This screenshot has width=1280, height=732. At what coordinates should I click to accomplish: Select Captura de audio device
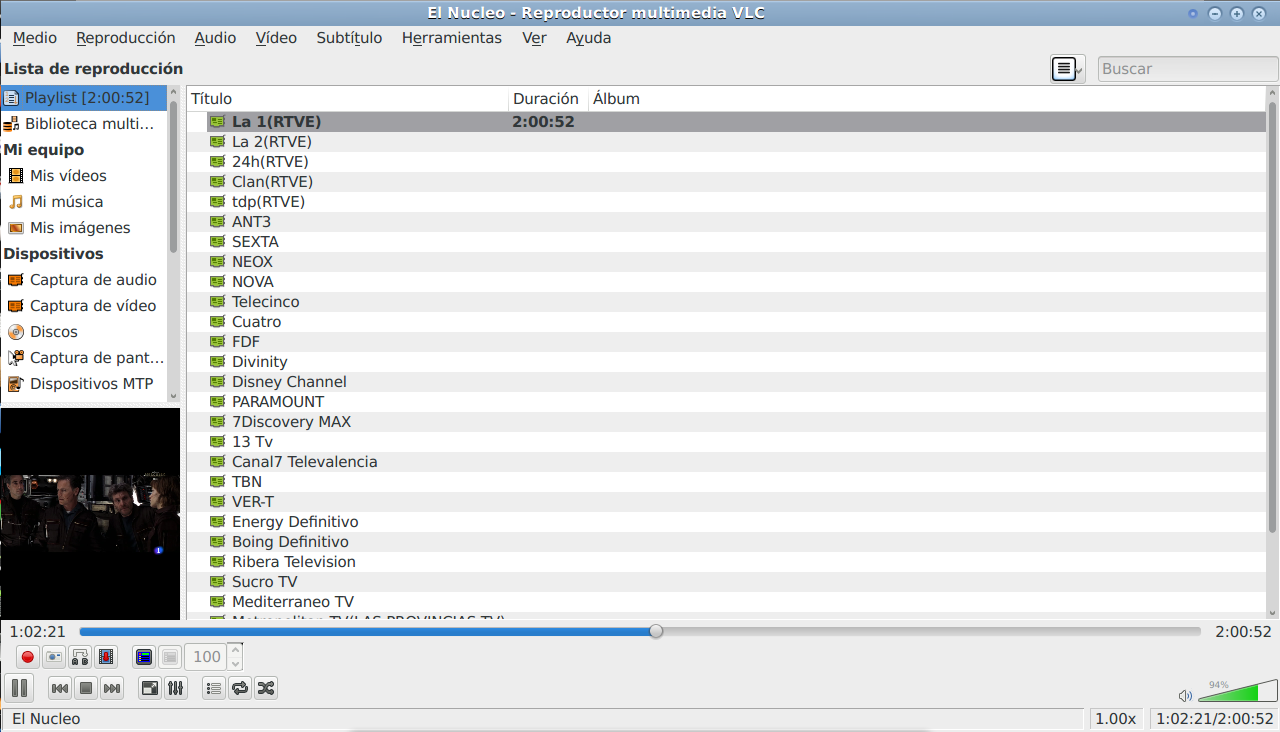pyautogui.click(x=84, y=280)
